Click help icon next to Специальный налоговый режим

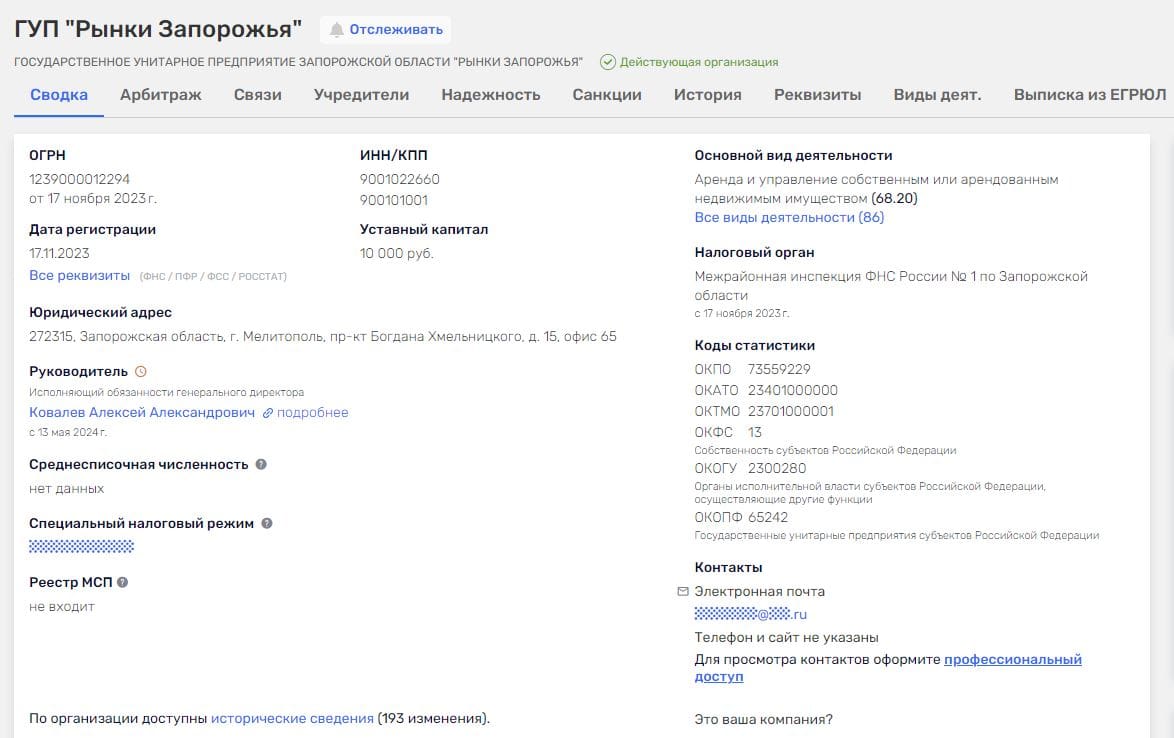coord(267,523)
